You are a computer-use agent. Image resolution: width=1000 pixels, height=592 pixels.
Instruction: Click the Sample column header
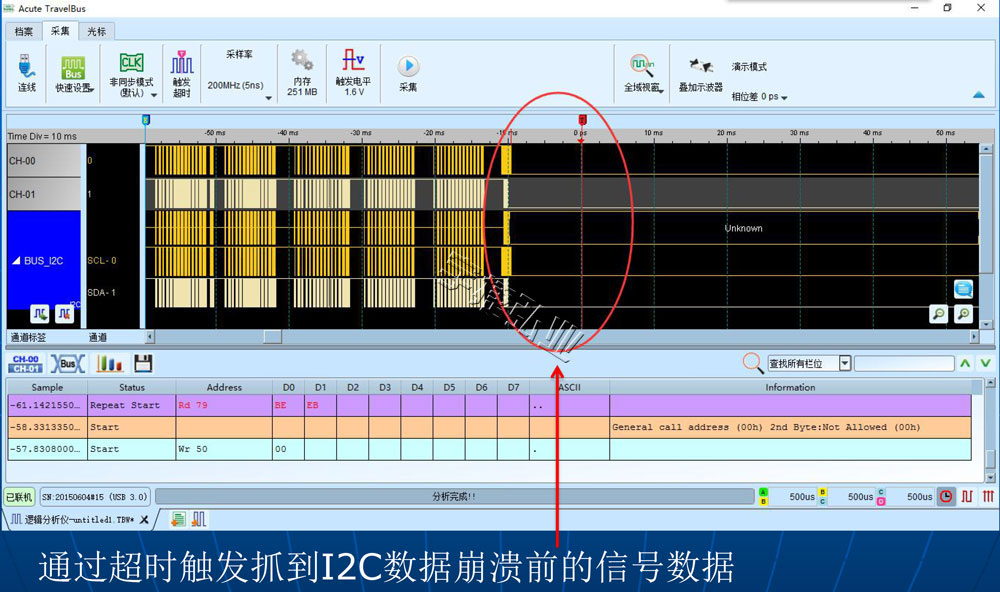click(x=47, y=387)
